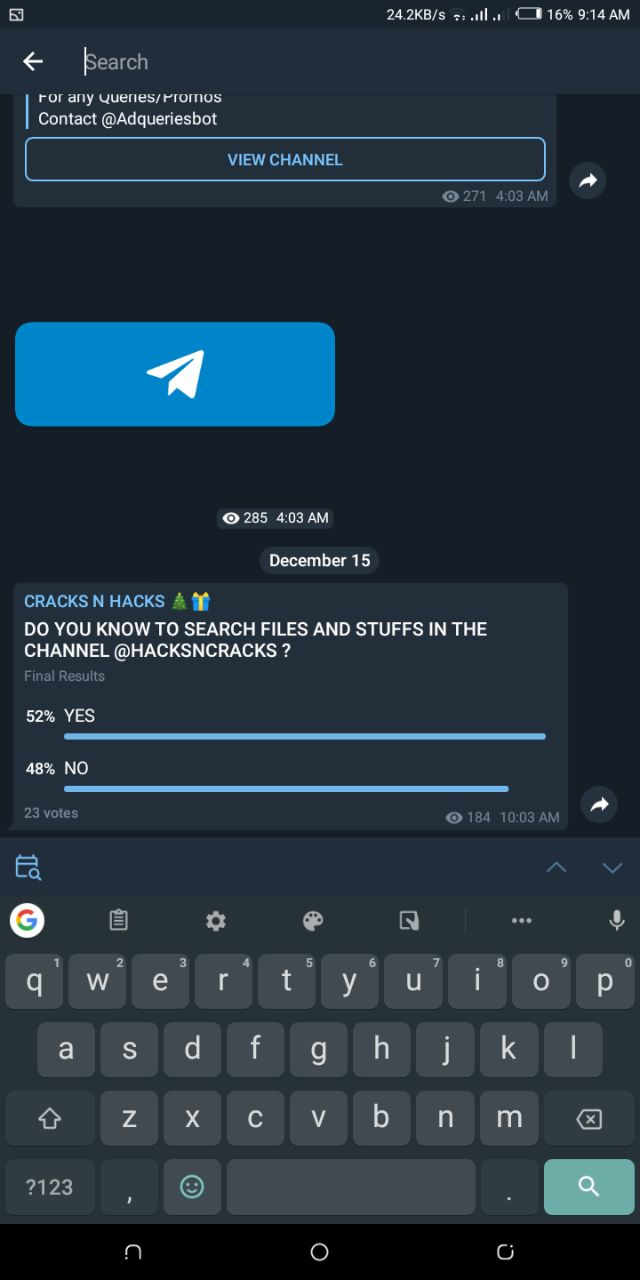The image size is (640, 1280).
Task: Tap the keyboard search submit button
Action: coord(589,1187)
